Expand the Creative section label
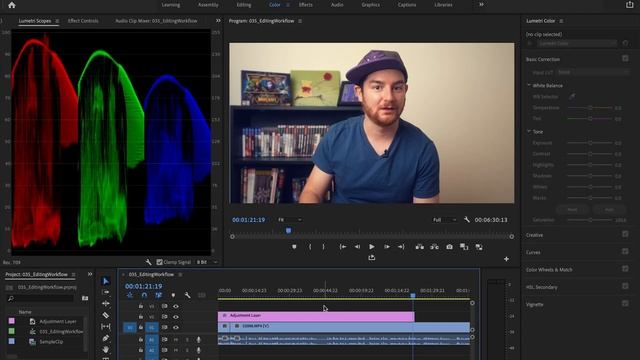This screenshot has height=360, width=640. [x=534, y=235]
